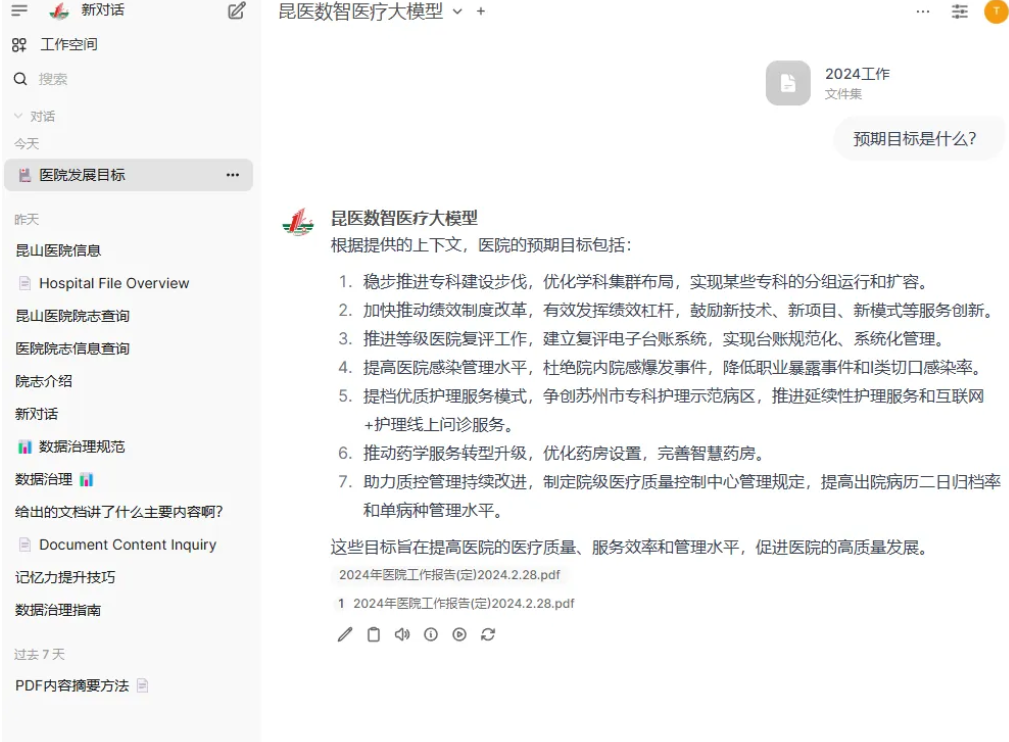
Task: Open chat options with the ellipsis menu
Action: 922,12
